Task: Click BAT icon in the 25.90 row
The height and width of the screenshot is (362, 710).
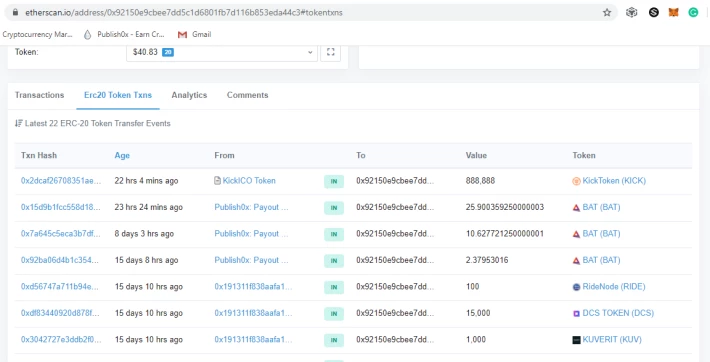Action: point(576,208)
